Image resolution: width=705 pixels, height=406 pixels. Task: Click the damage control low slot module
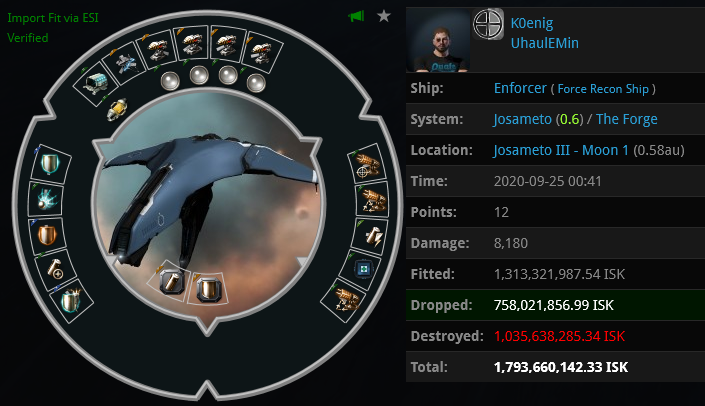[363, 269]
